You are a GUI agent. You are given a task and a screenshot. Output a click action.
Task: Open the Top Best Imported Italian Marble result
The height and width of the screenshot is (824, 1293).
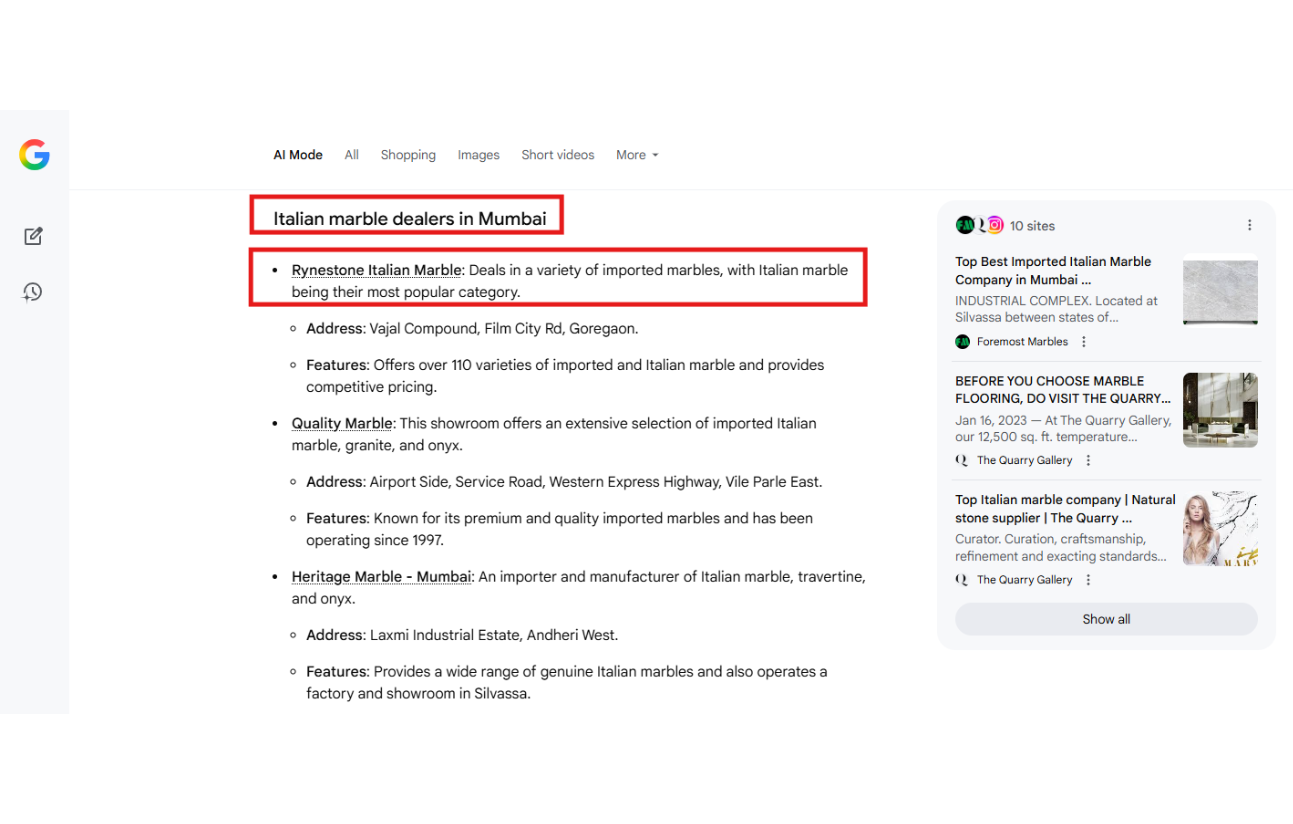coord(1052,271)
